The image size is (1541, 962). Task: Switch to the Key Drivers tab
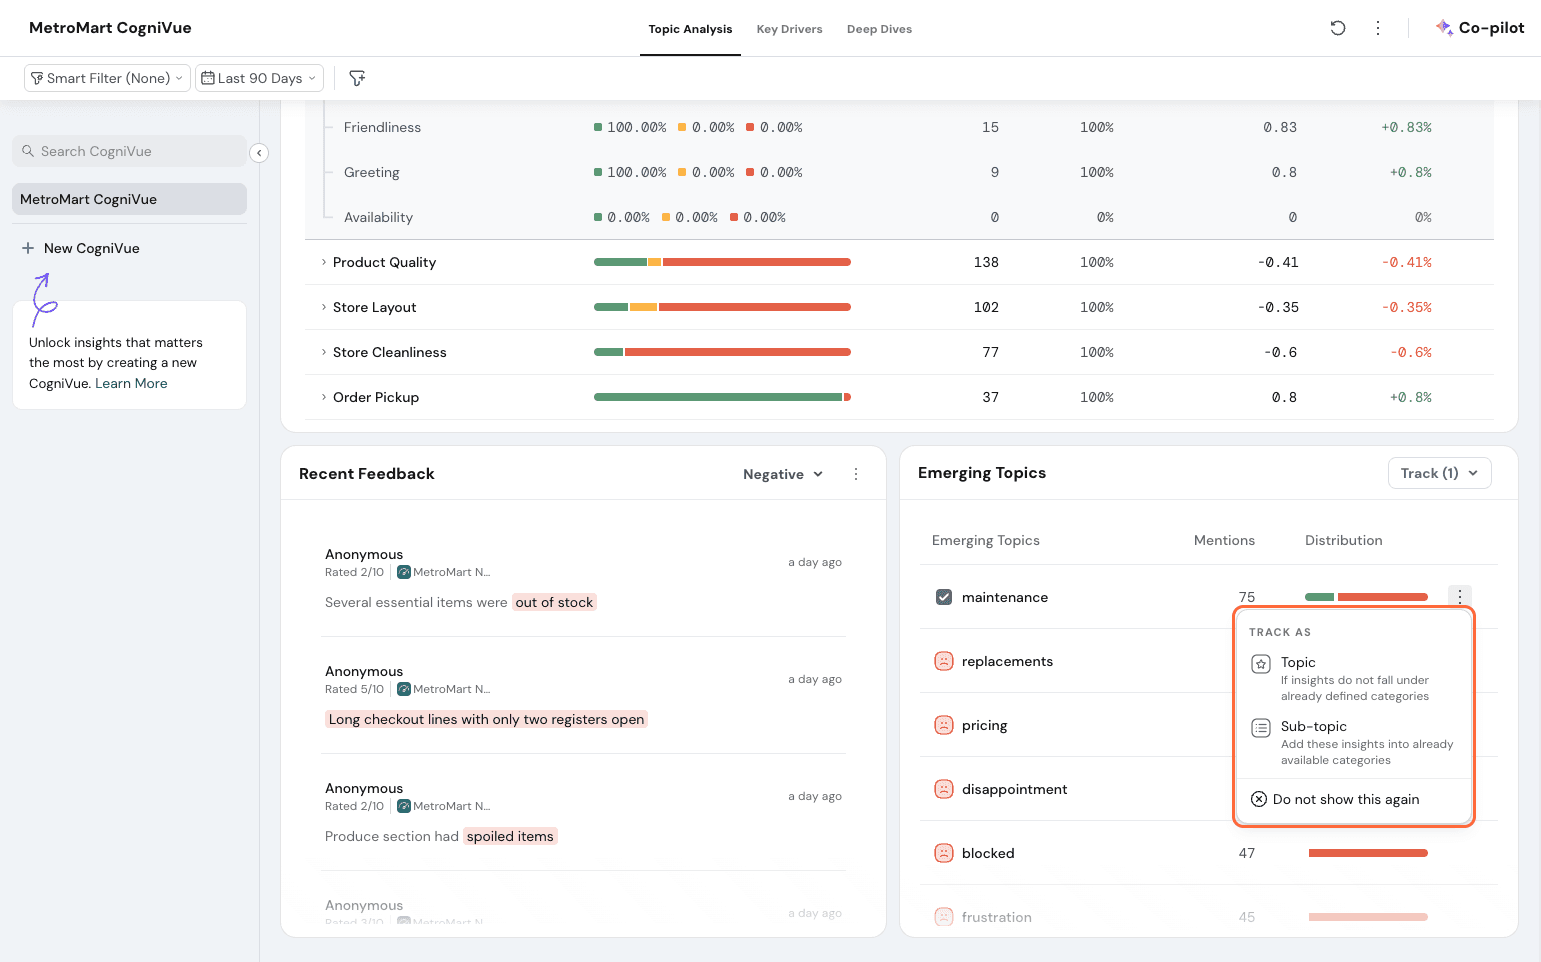click(x=789, y=29)
